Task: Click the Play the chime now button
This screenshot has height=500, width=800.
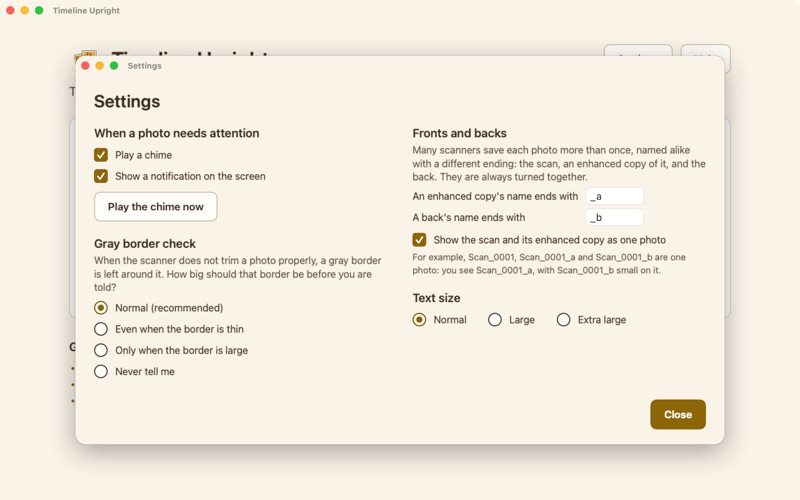Action: pyautogui.click(x=156, y=207)
